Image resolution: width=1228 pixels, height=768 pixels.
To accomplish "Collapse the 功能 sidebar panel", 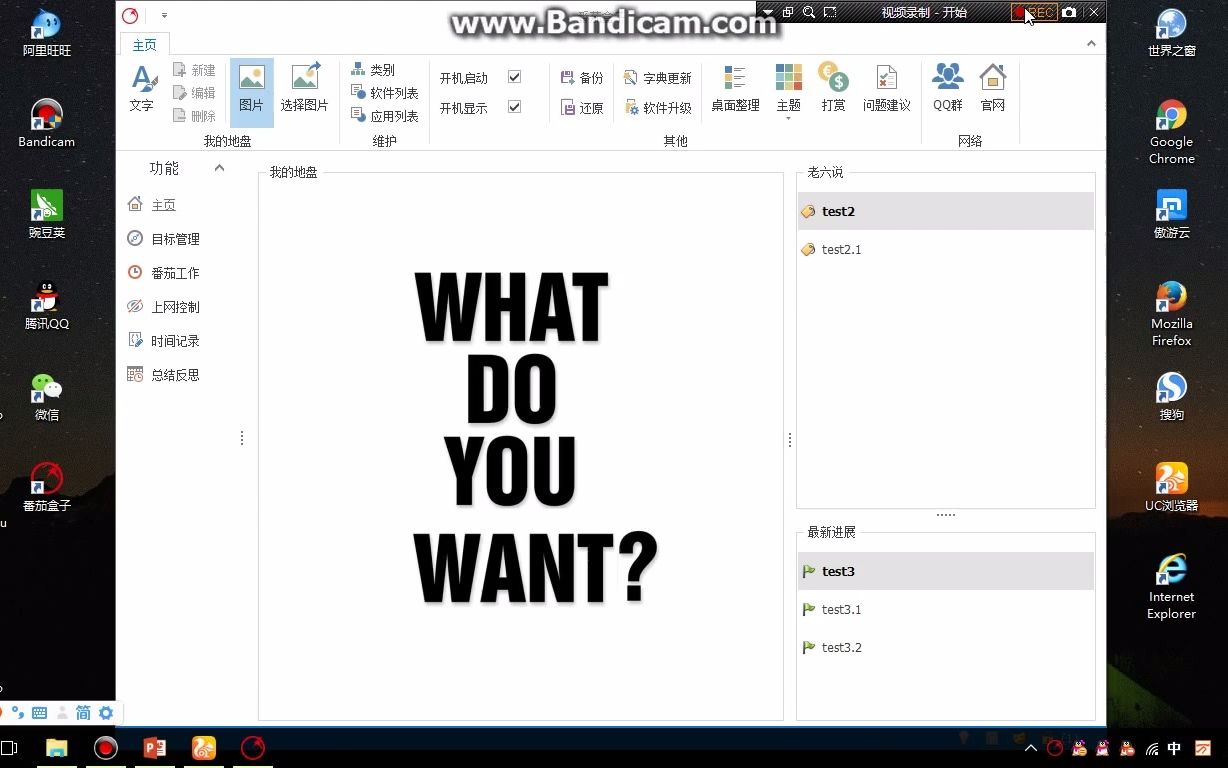I will (x=219, y=168).
